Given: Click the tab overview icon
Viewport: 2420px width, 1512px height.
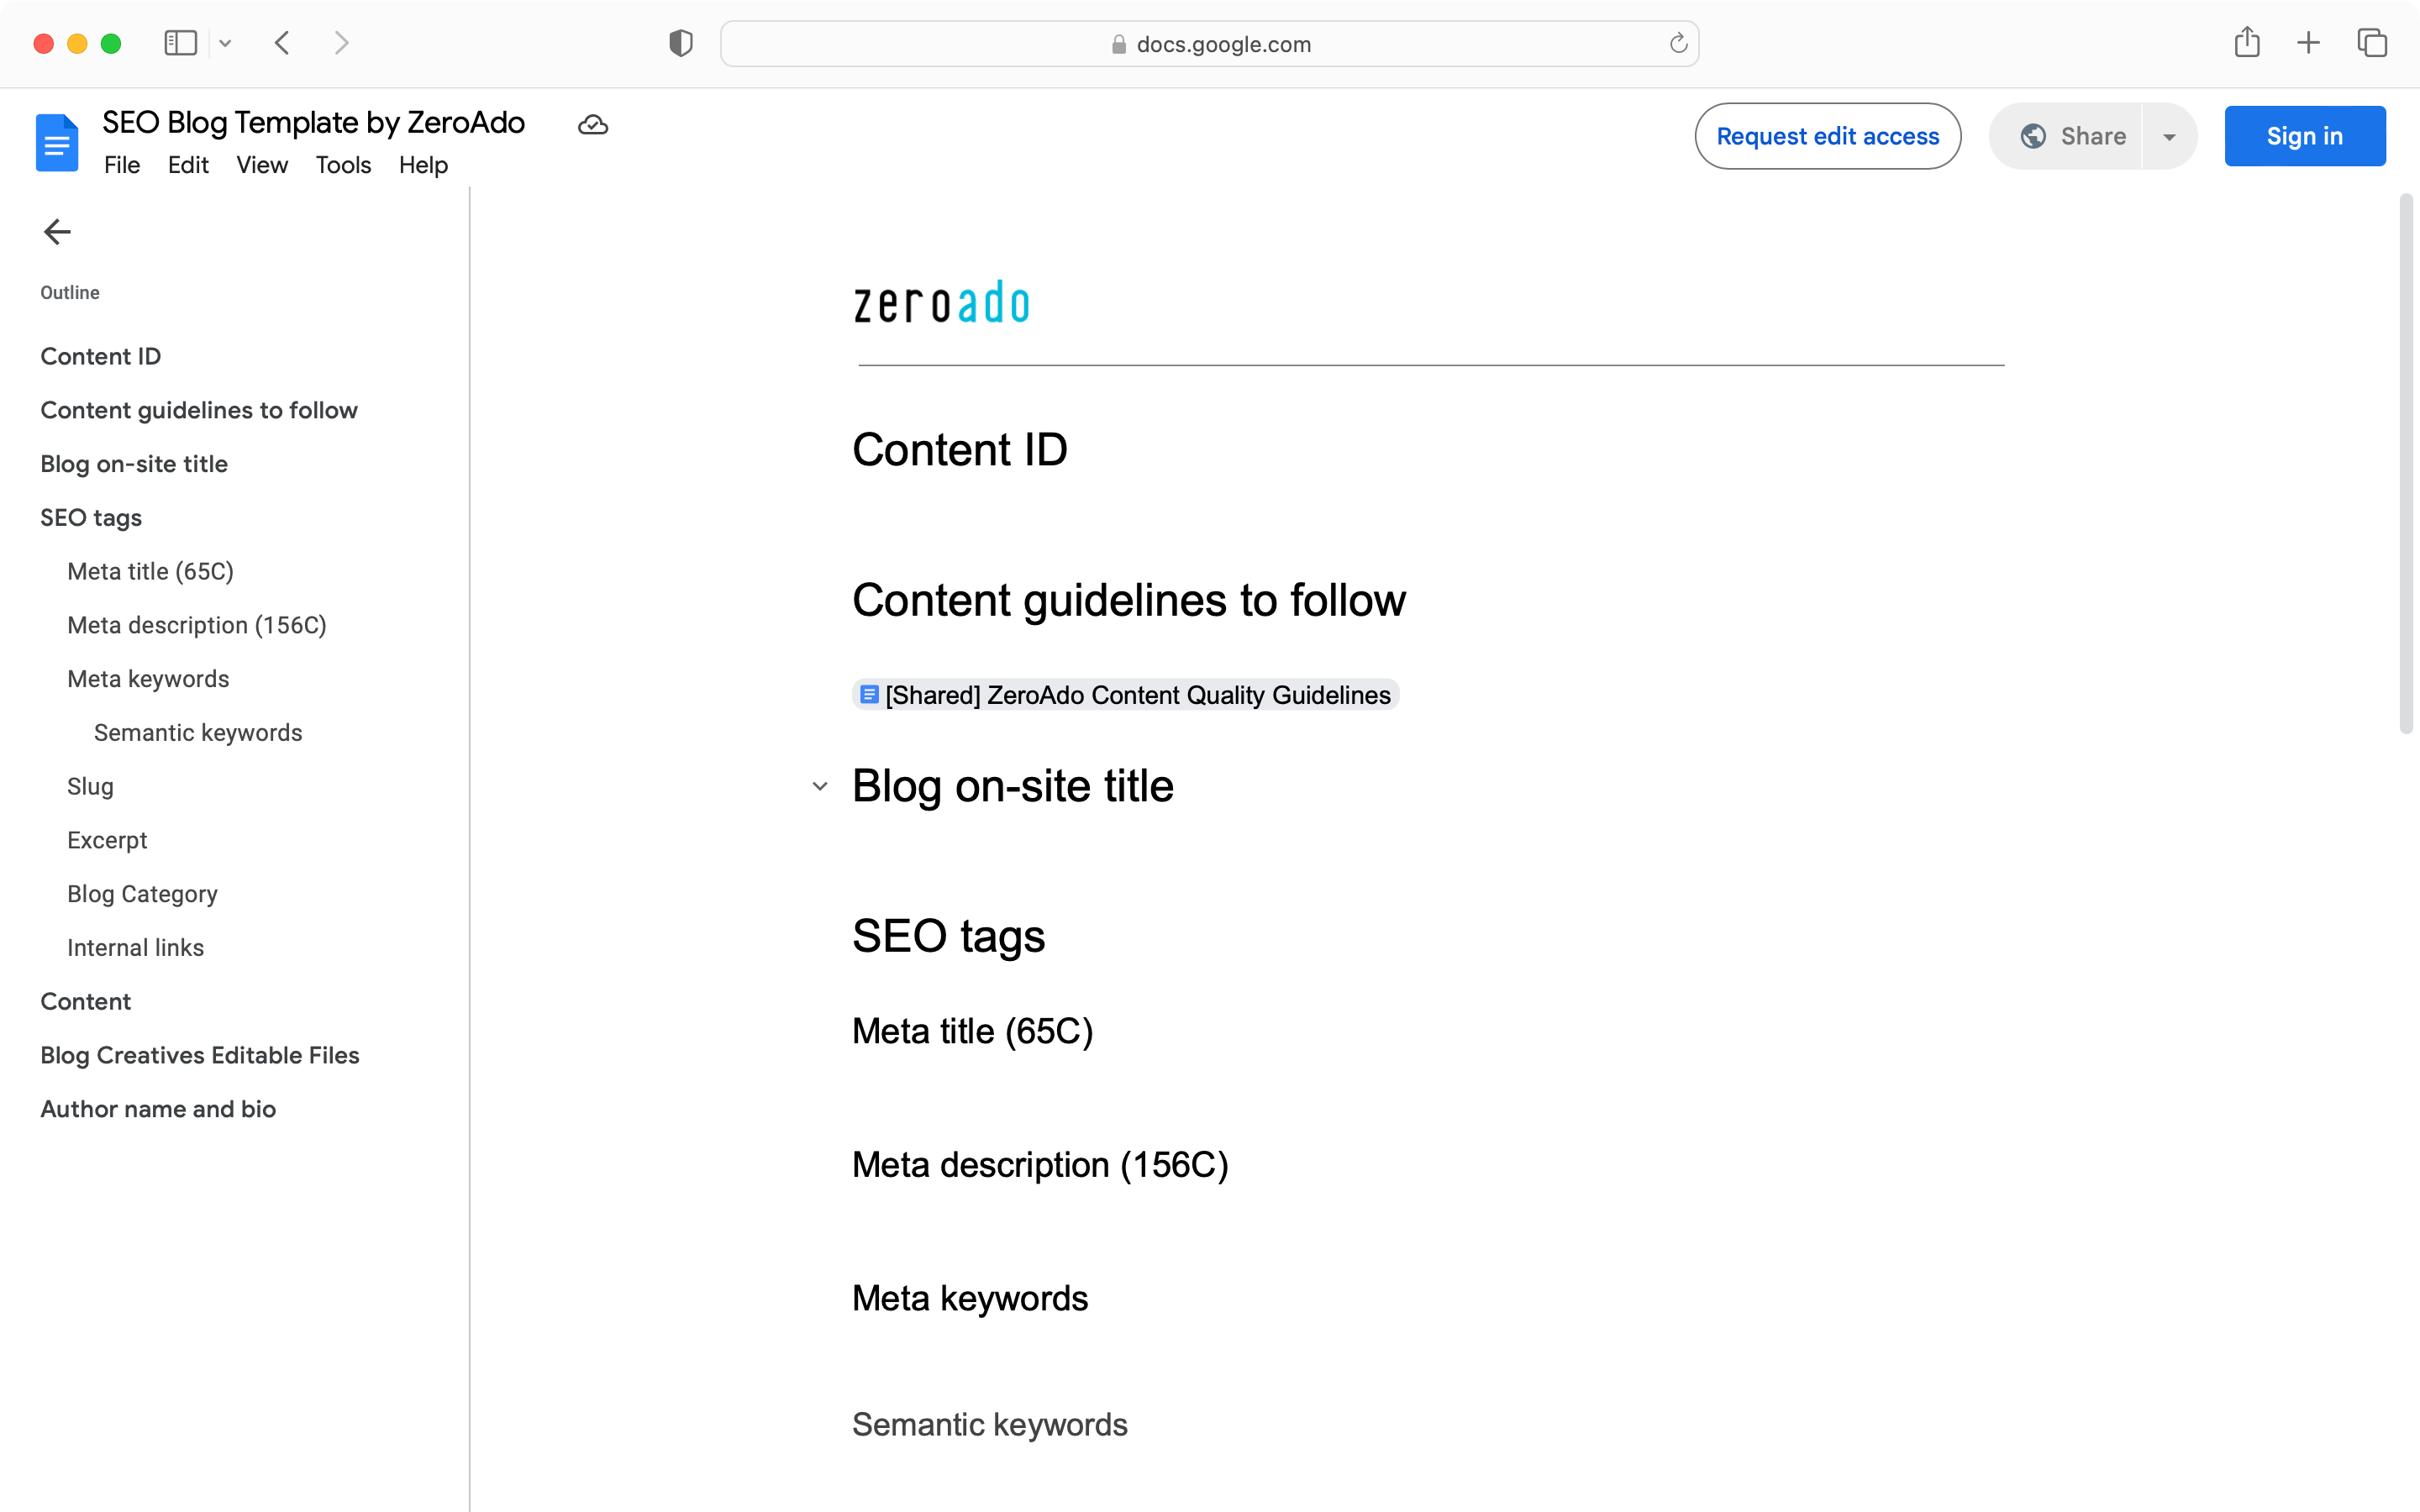Looking at the screenshot, I should point(2372,43).
